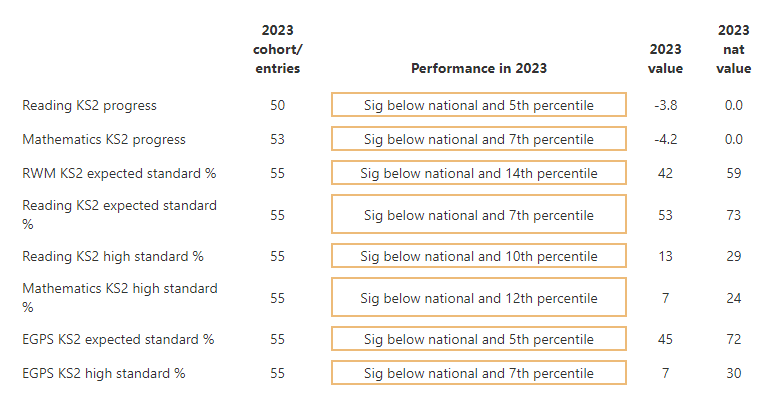Select the Mathematics KS2 high standard % label
The width and height of the screenshot is (764, 396).
120,298
